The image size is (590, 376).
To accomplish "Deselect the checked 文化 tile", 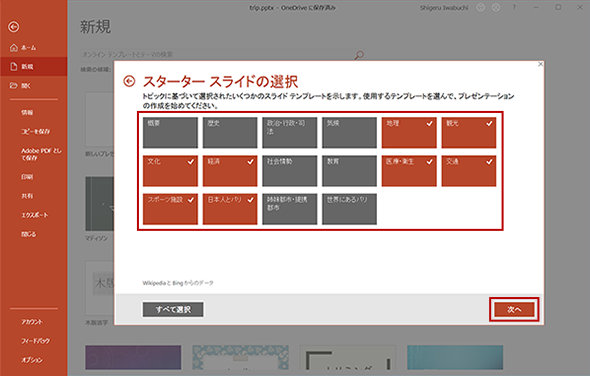I will point(170,171).
